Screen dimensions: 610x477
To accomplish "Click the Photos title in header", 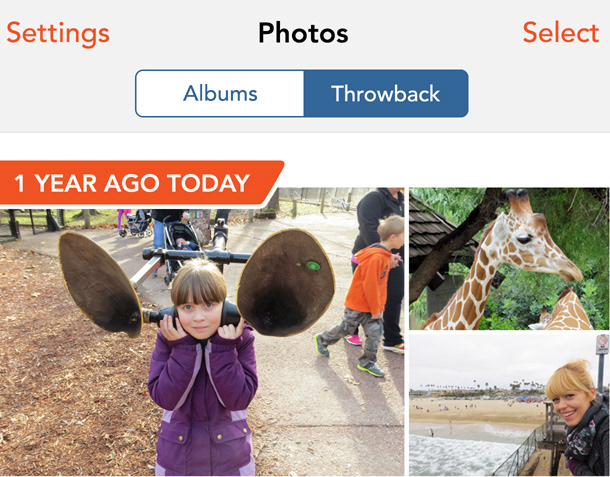I will (x=303, y=33).
